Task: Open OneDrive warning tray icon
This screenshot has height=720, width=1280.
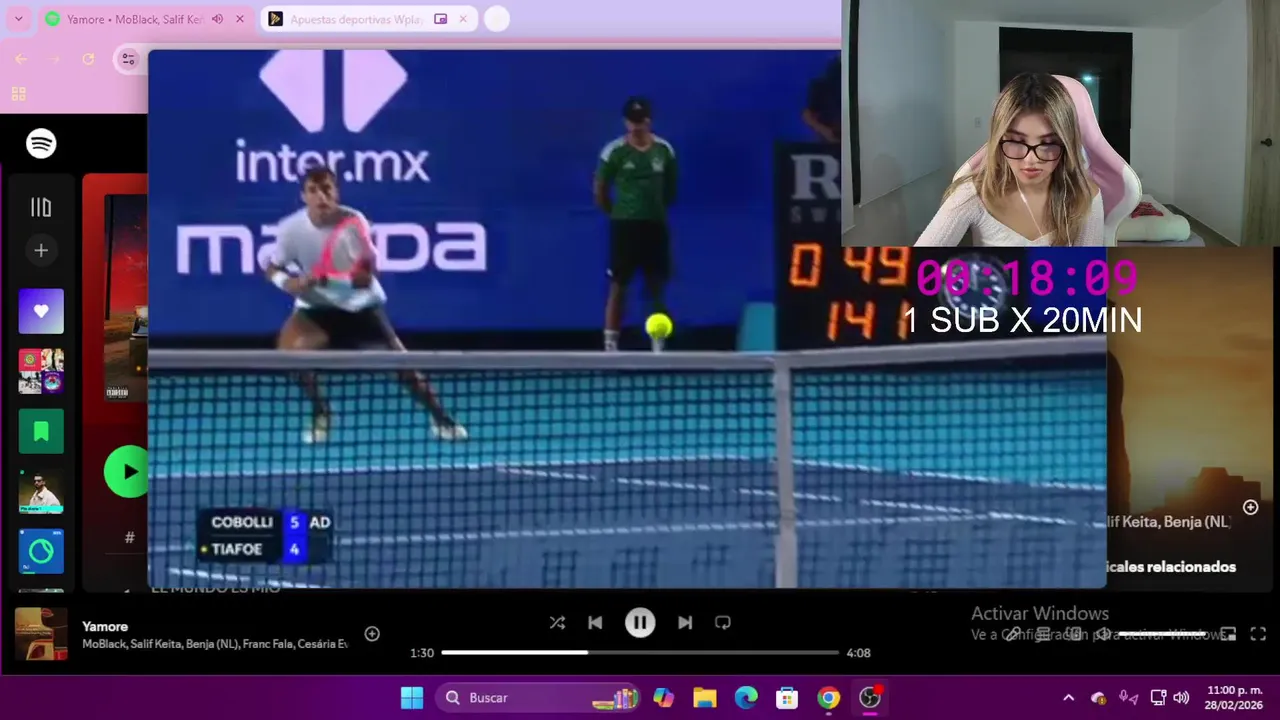Action: pyautogui.click(x=1098, y=698)
